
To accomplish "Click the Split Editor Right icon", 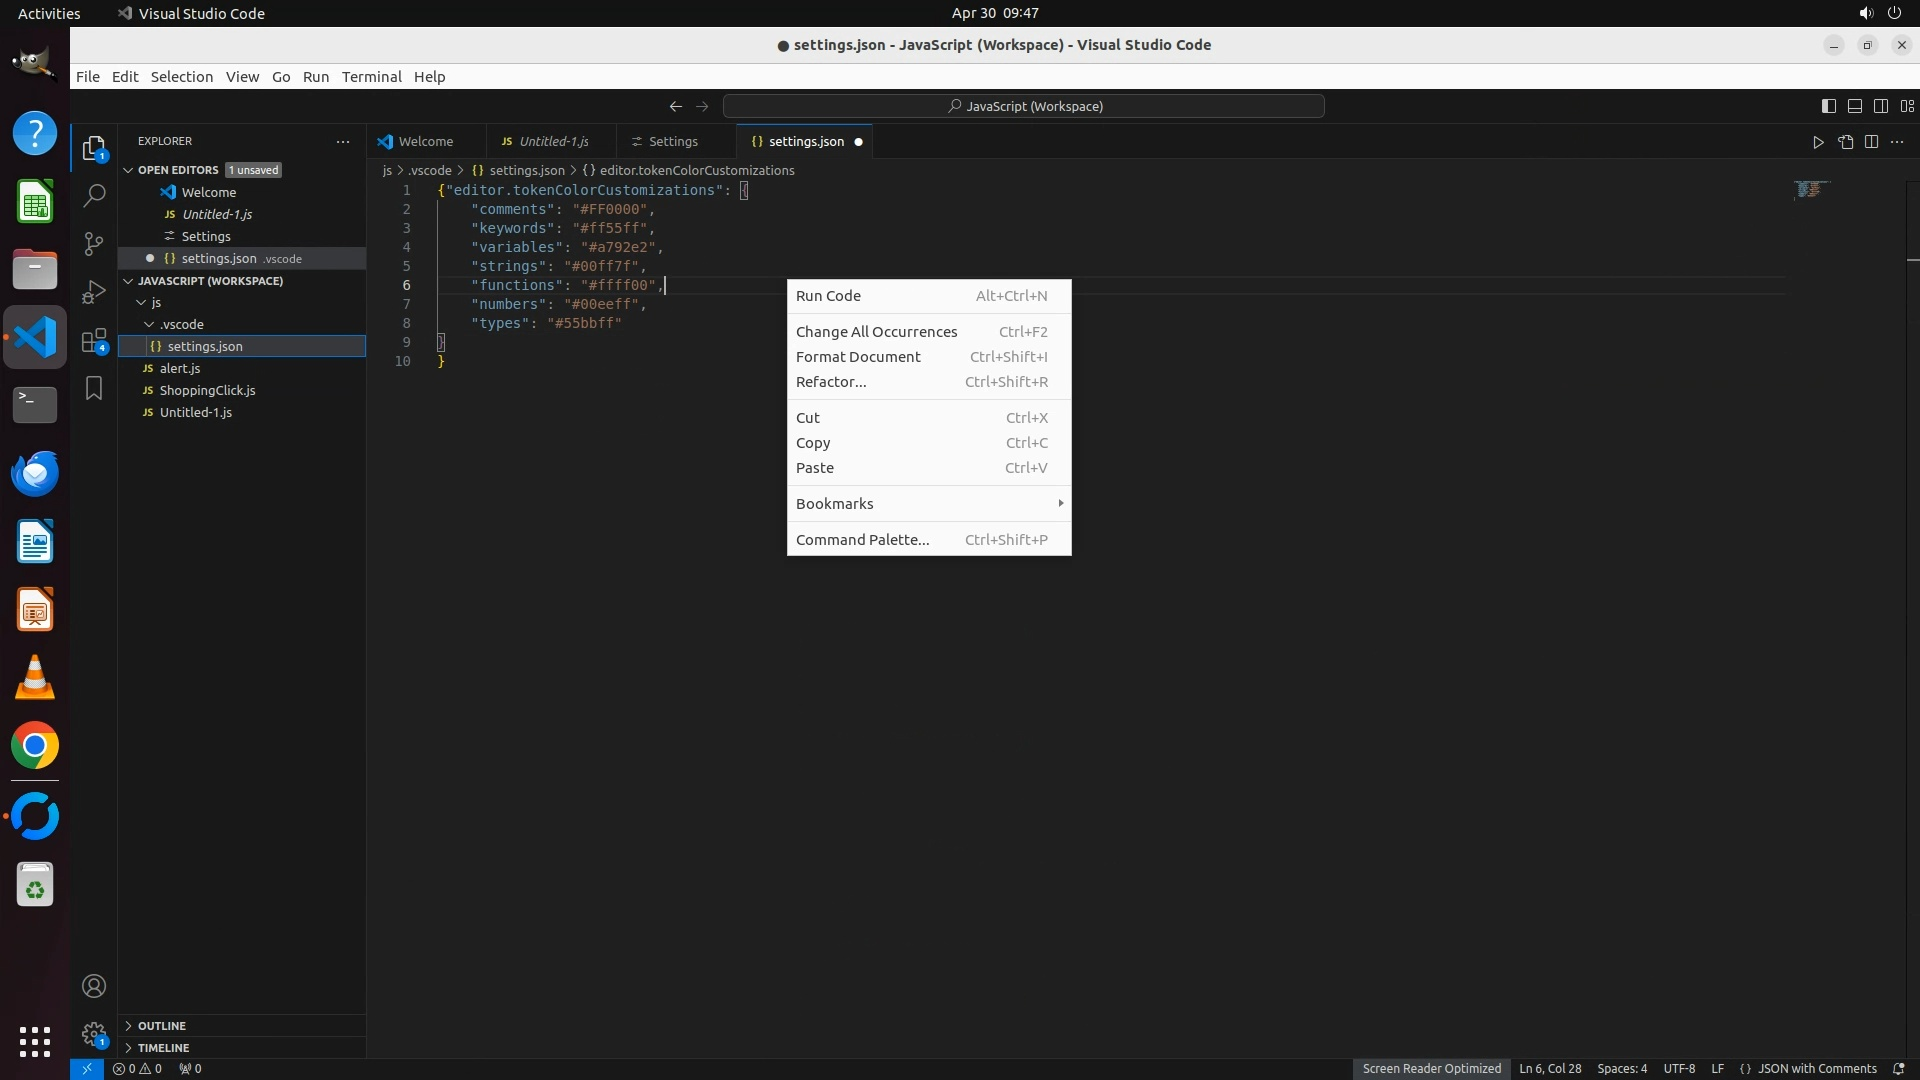I will (x=1871, y=142).
